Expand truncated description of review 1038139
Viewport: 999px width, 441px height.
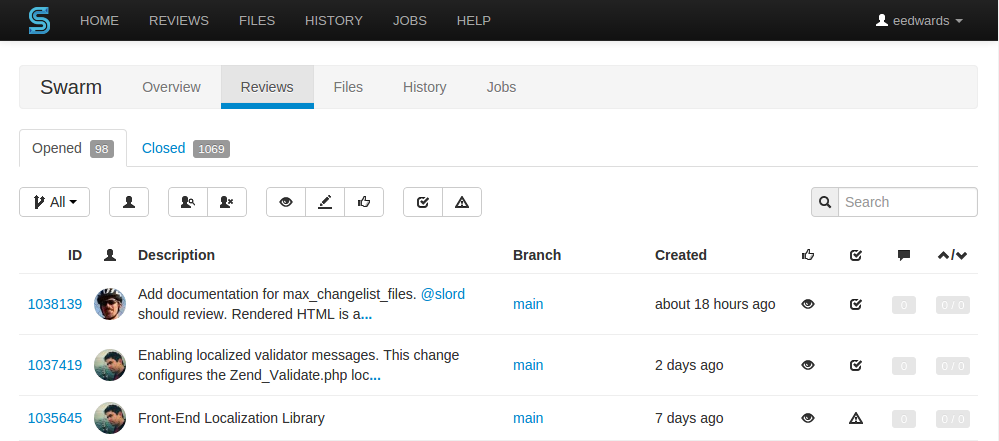click(x=366, y=315)
